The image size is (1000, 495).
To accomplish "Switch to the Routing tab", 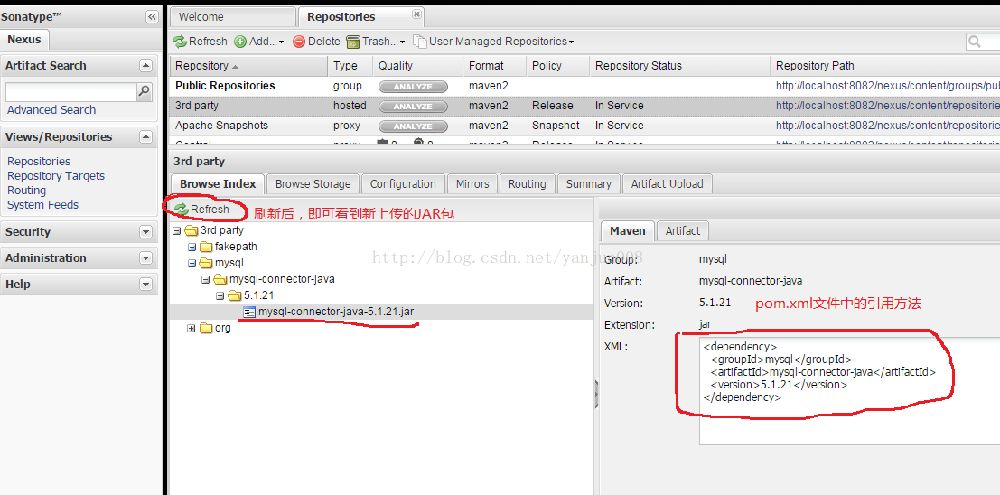I will coord(527,184).
